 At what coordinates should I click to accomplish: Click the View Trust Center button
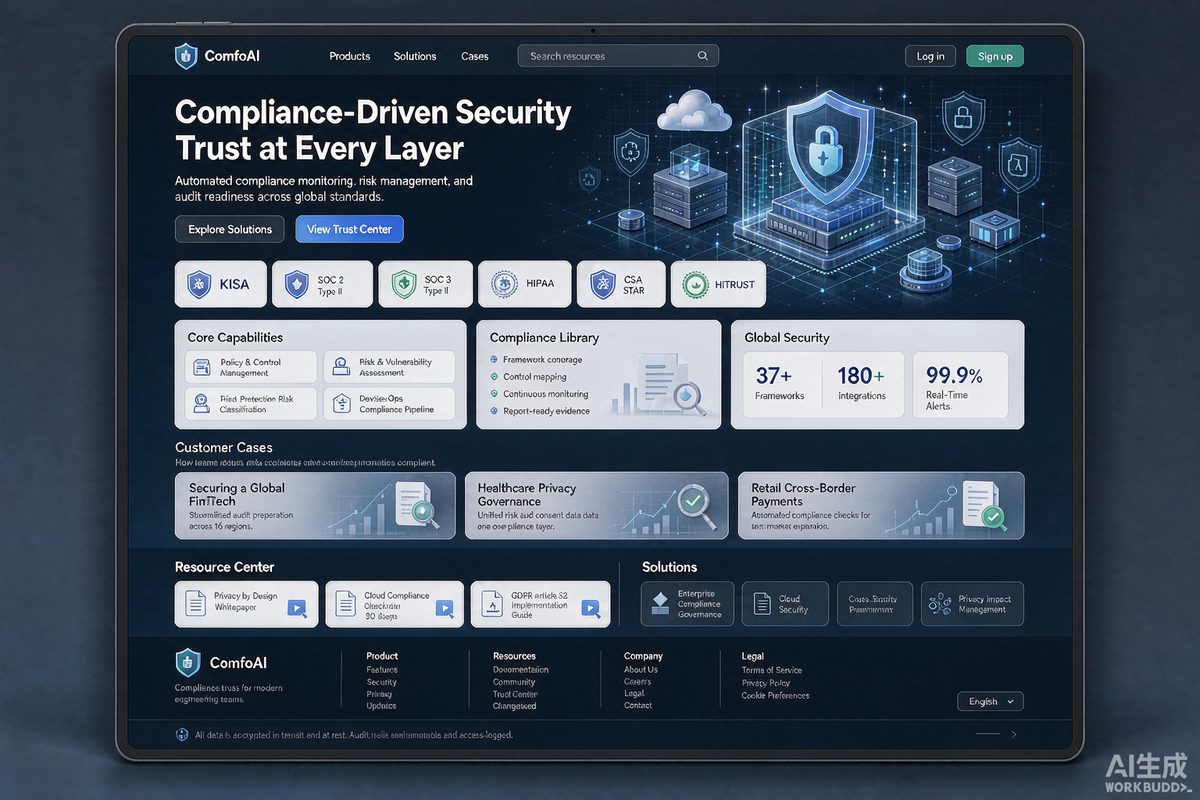pos(350,229)
